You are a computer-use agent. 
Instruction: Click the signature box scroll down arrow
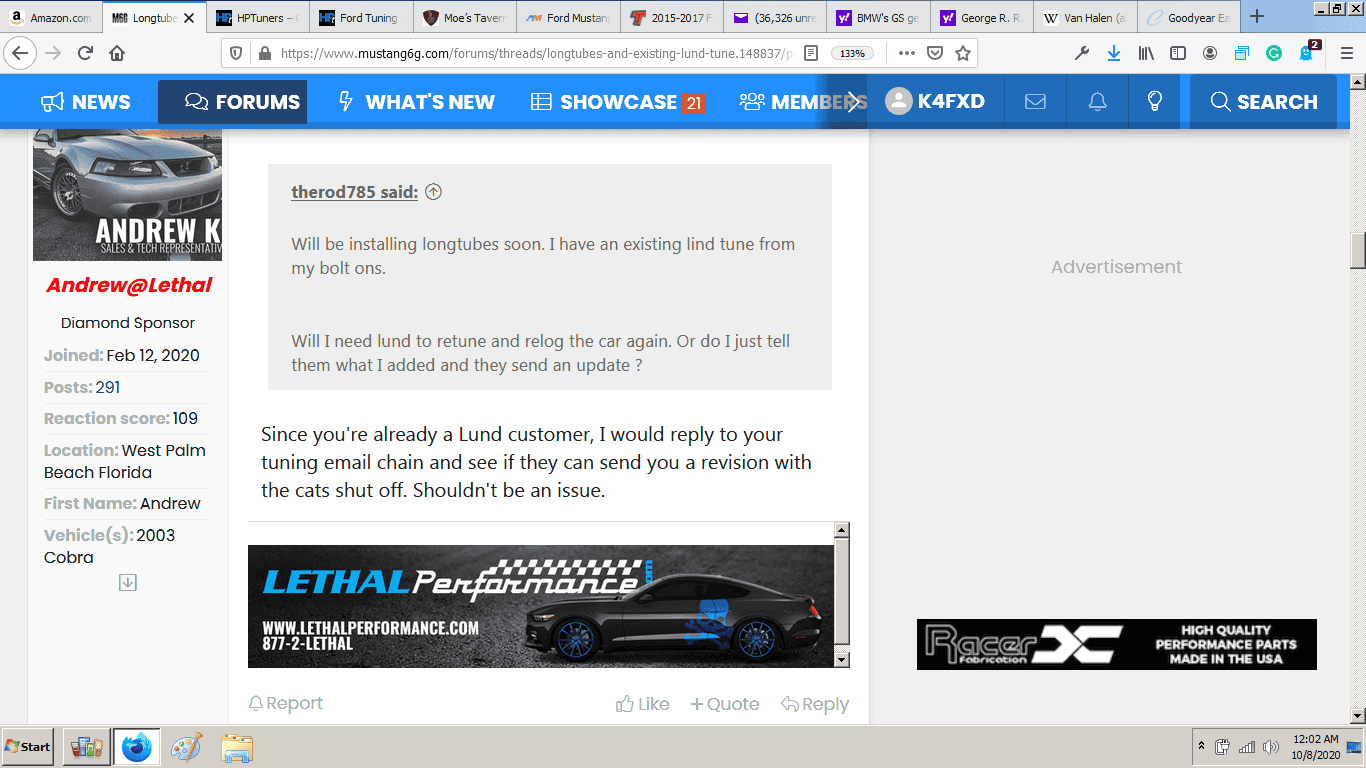842,659
